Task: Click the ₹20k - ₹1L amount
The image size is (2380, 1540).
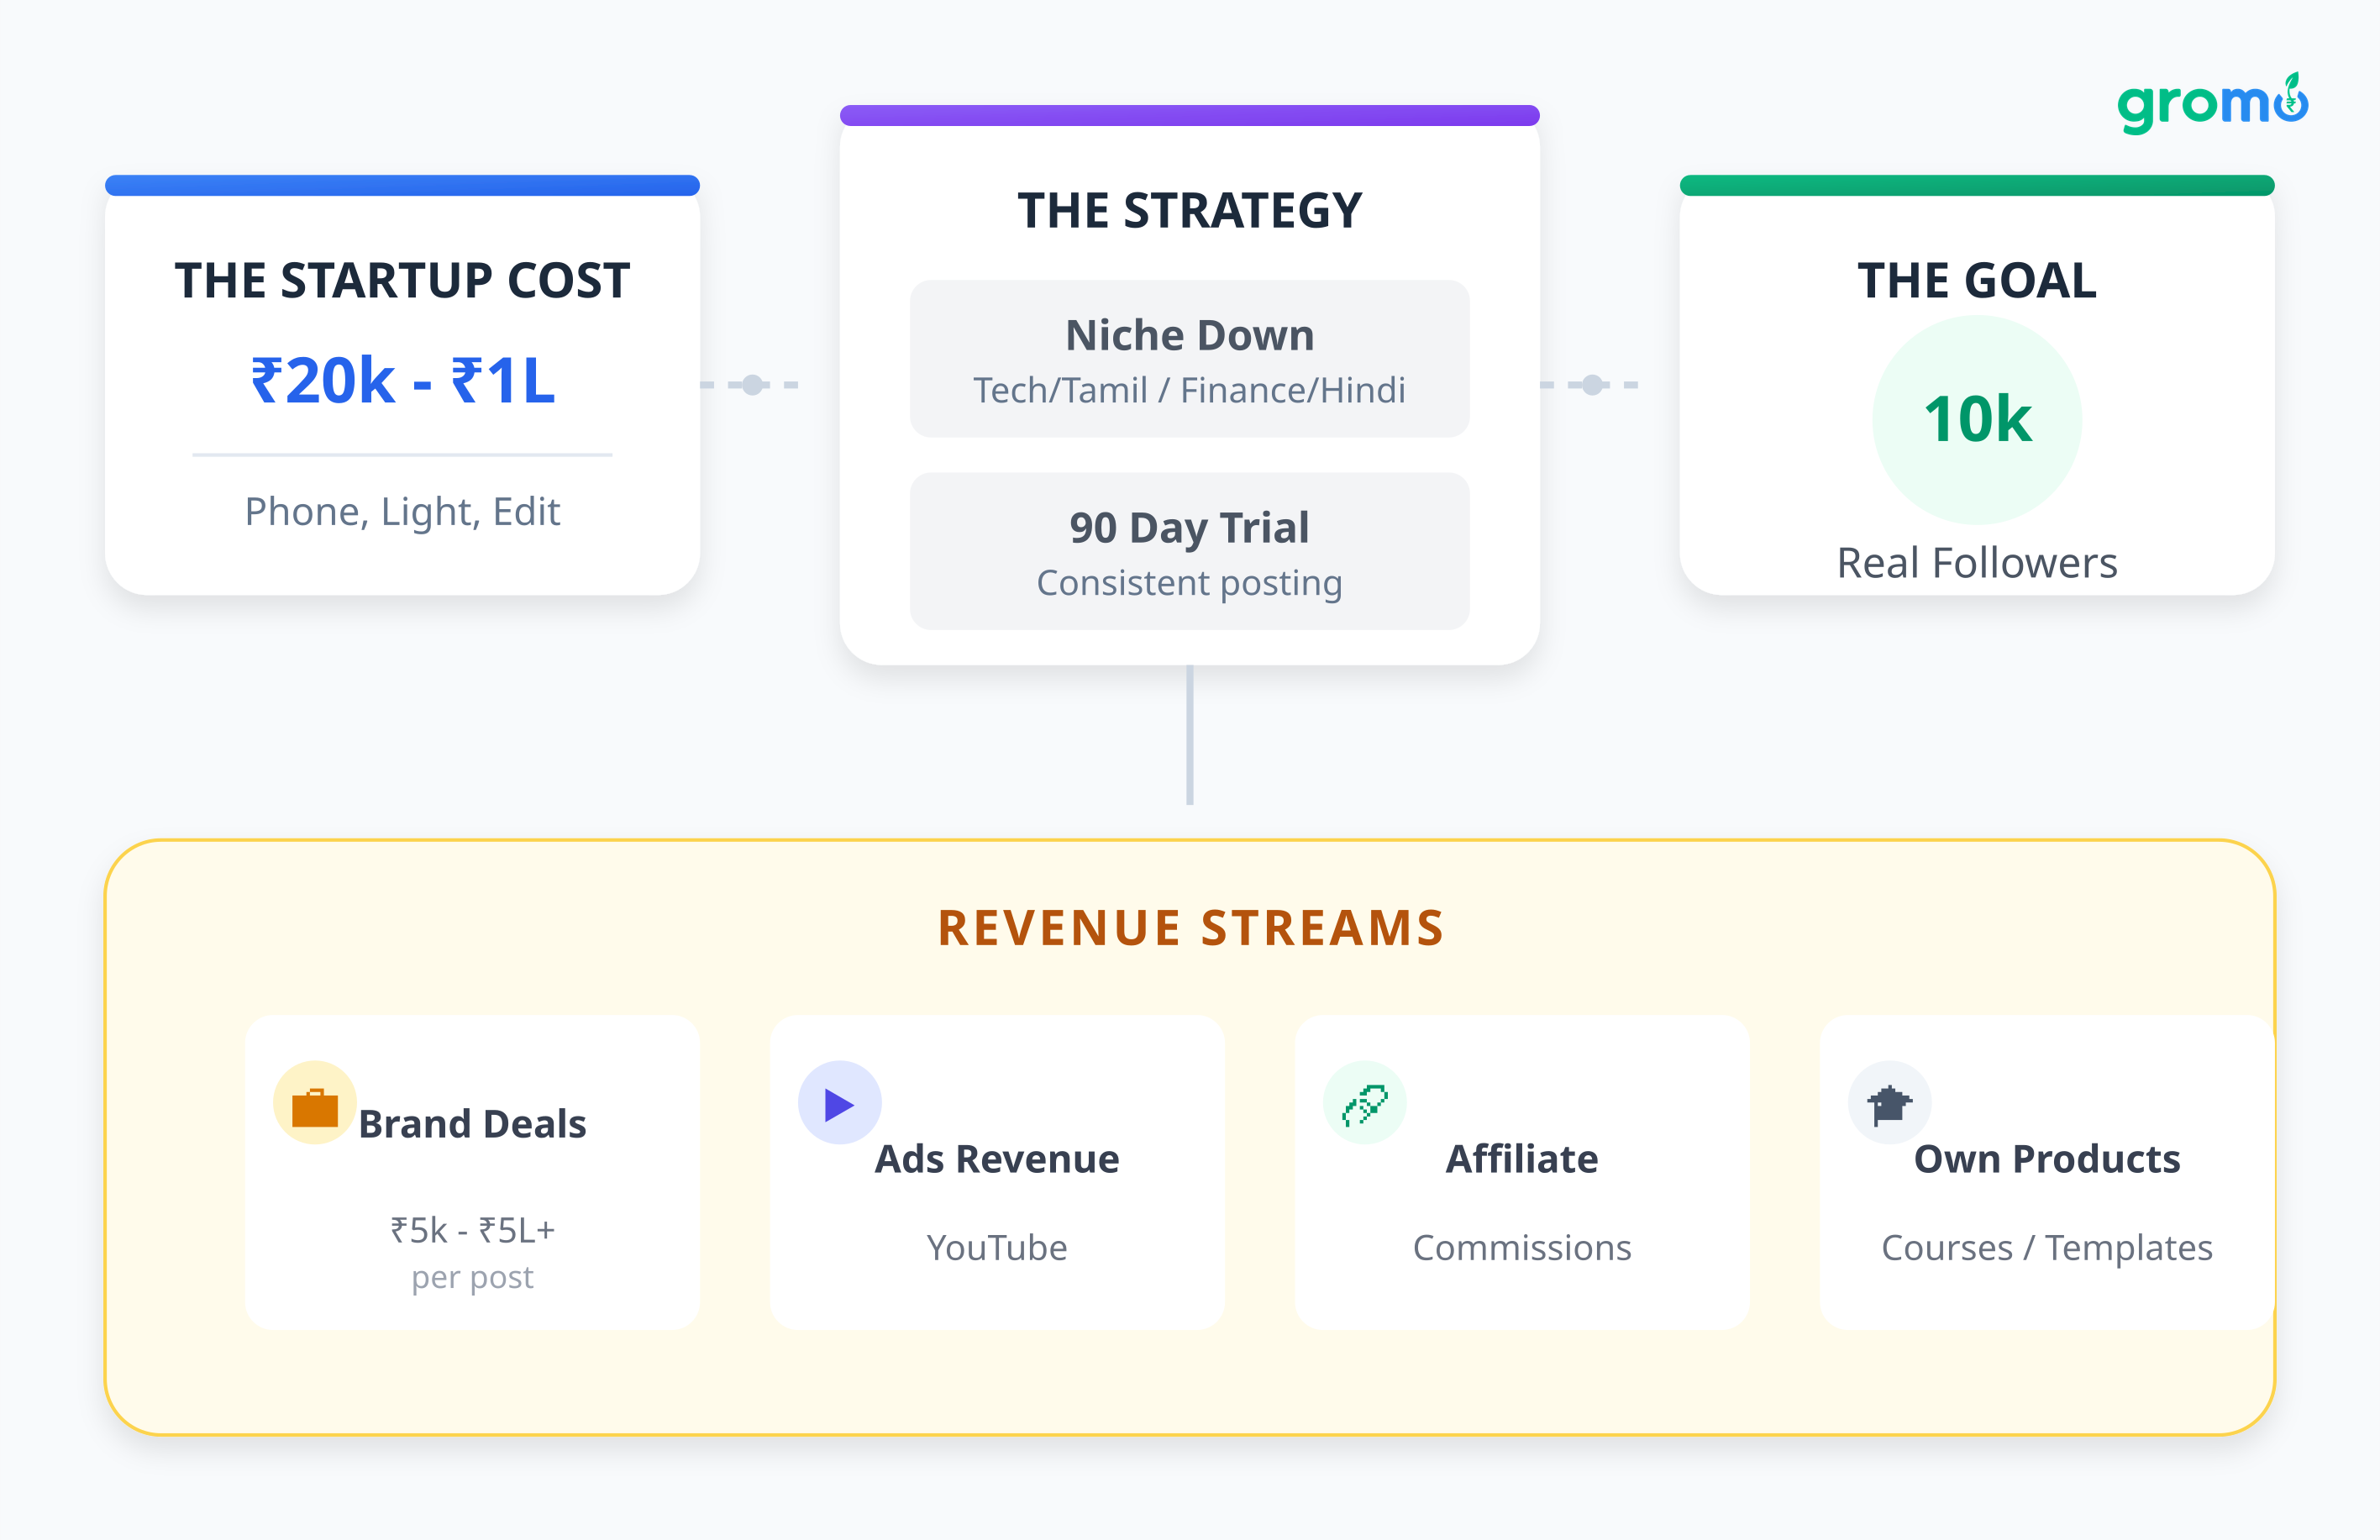Action: (x=402, y=381)
